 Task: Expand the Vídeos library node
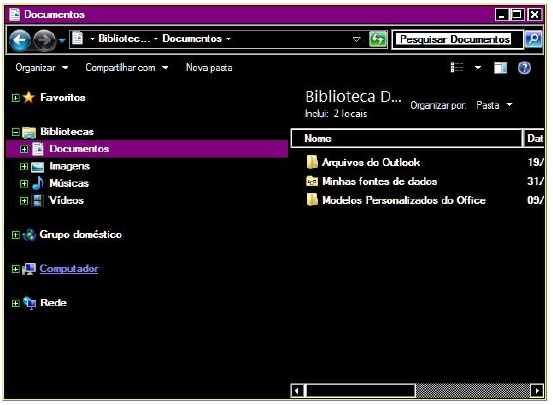pyautogui.click(x=24, y=201)
